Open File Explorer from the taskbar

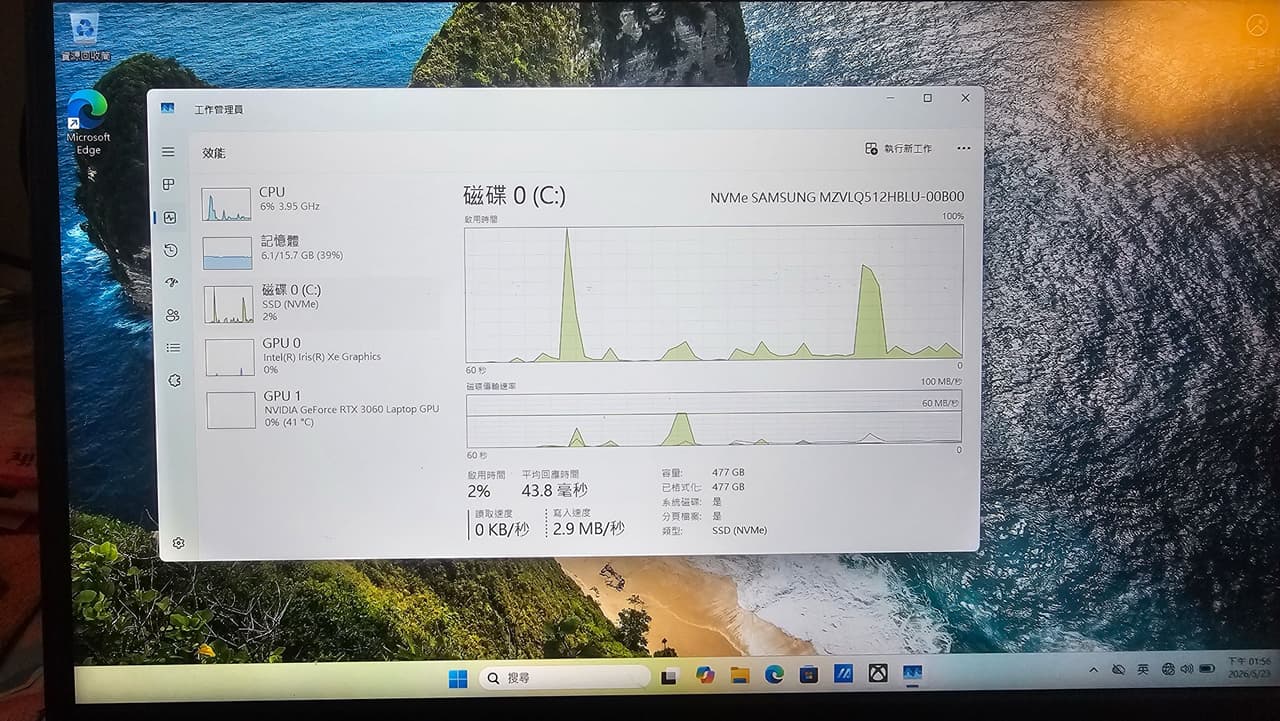[740, 675]
